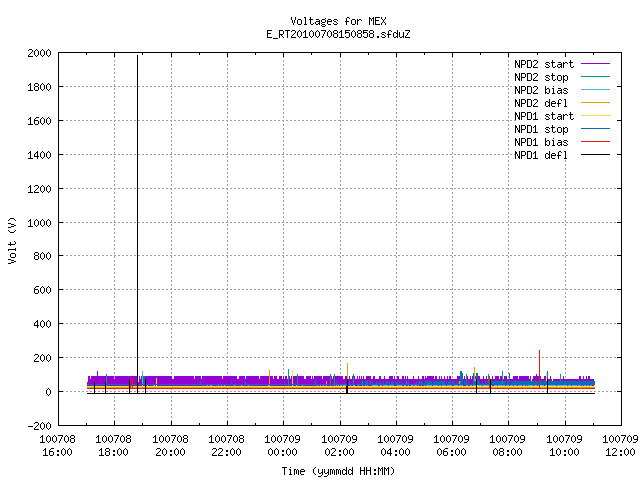640x480 pixels.
Task: Click the -200 y-axis tick label
Action: [x=39, y=426]
